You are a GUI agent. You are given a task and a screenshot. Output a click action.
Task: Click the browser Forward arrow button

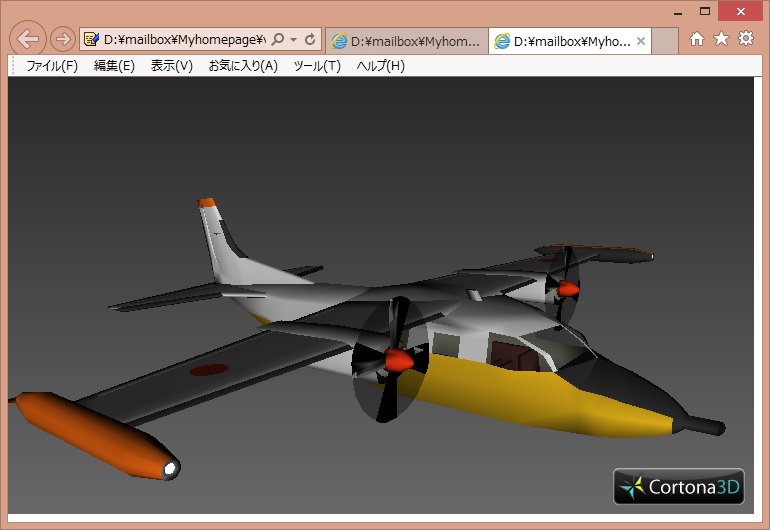[x=62, y=39]
